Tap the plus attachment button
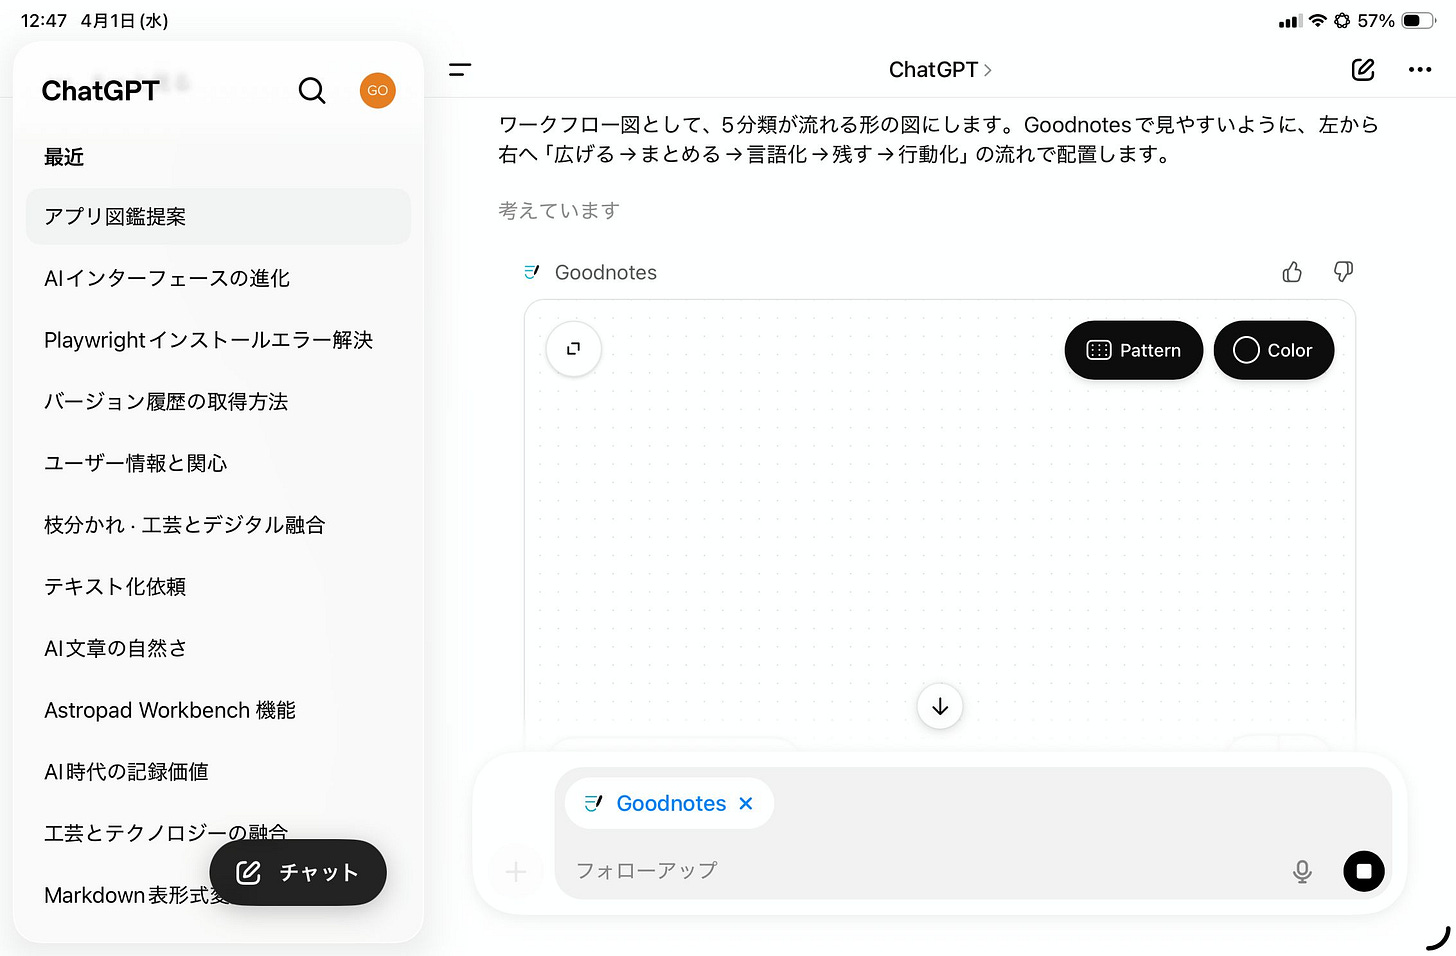The image size is (1456, 956). tap(516, 872)
